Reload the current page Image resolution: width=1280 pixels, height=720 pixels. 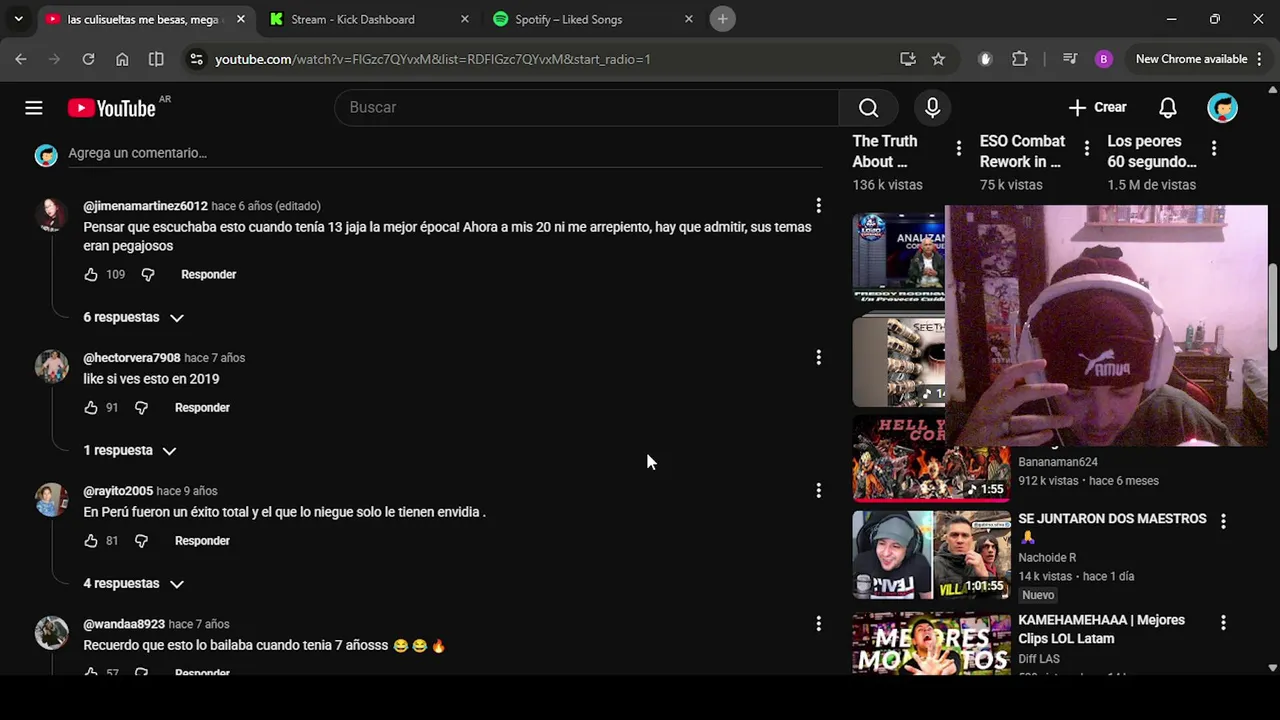click(88, 59)
